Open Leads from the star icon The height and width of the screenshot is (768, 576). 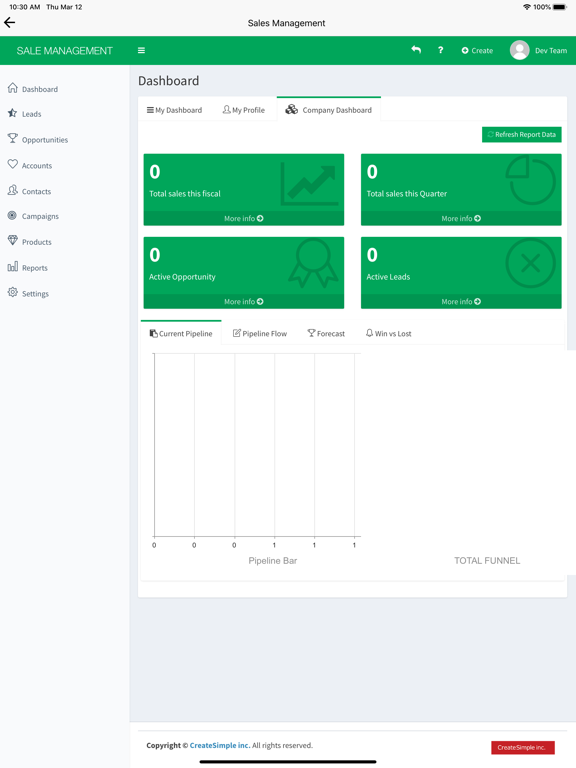click(12, 113)
